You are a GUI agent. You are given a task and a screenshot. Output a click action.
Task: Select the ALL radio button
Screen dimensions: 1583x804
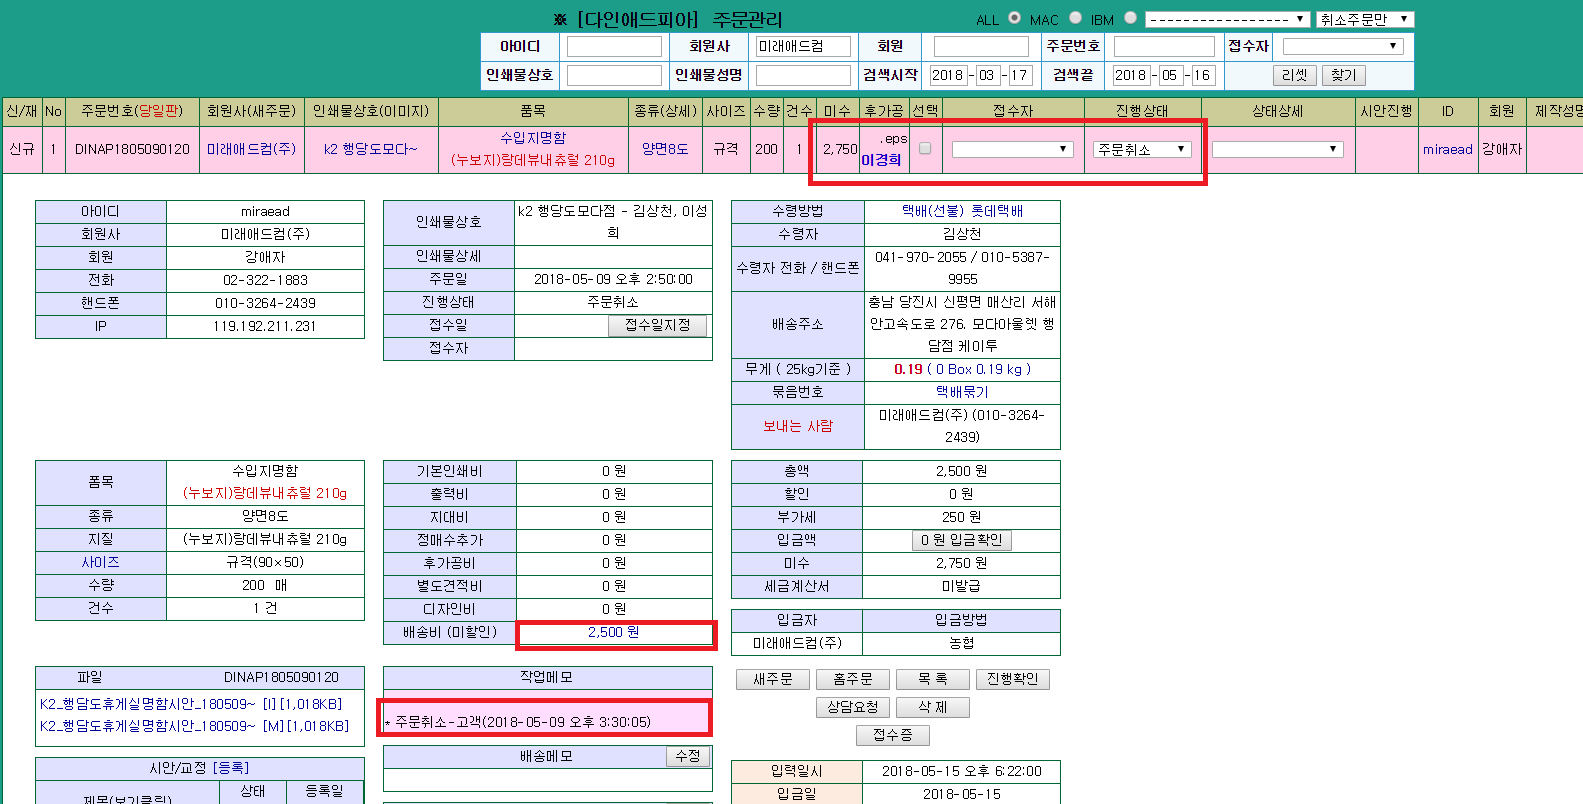(1014, 18)
